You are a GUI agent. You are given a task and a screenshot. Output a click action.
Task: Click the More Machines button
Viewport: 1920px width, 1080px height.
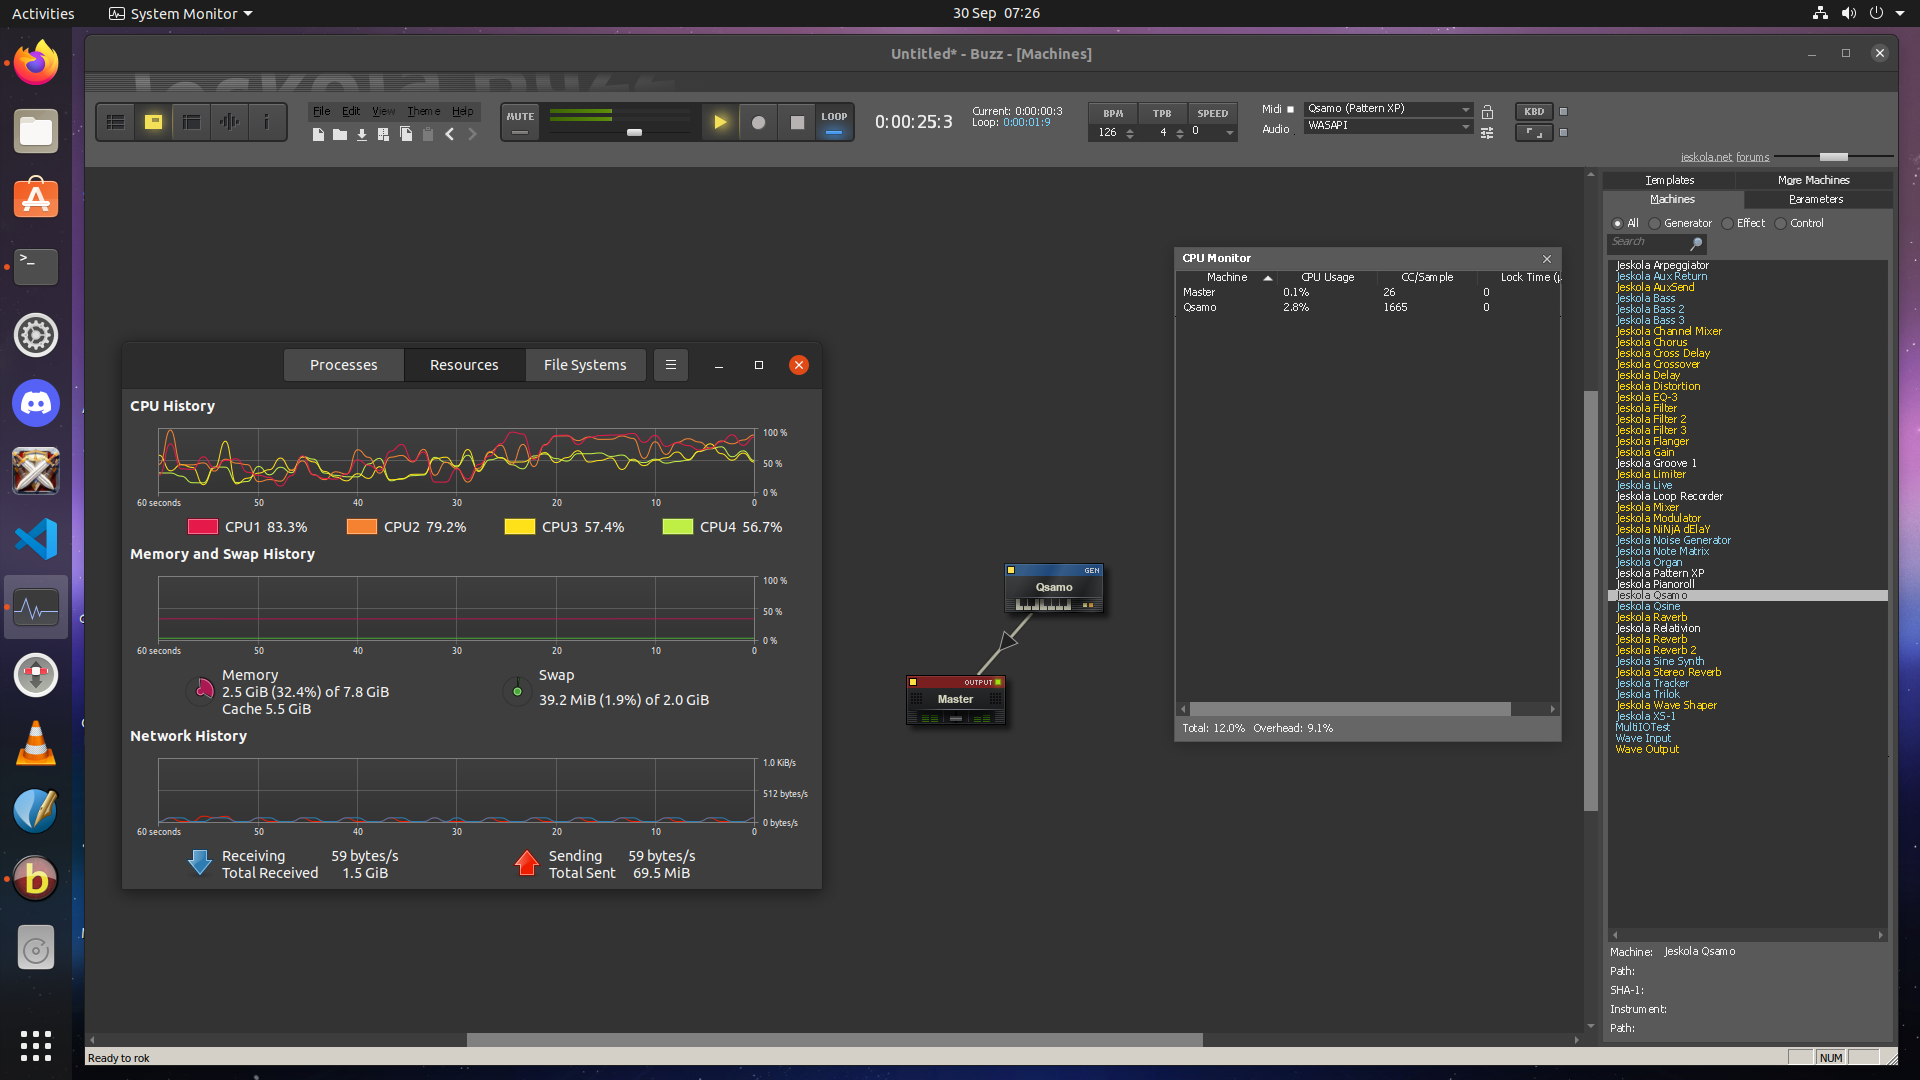coord(1813,178)
